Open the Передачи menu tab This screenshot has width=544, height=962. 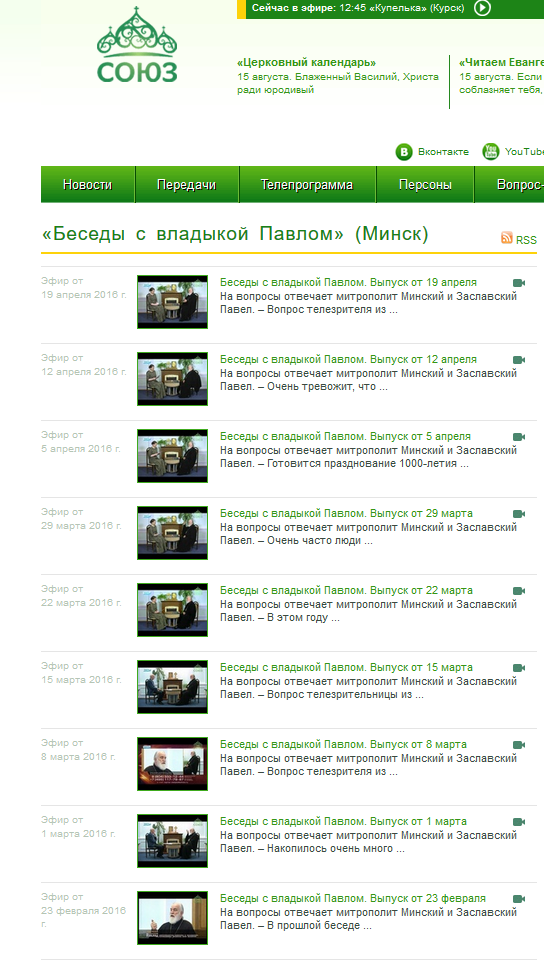click(x=186, y=185)
